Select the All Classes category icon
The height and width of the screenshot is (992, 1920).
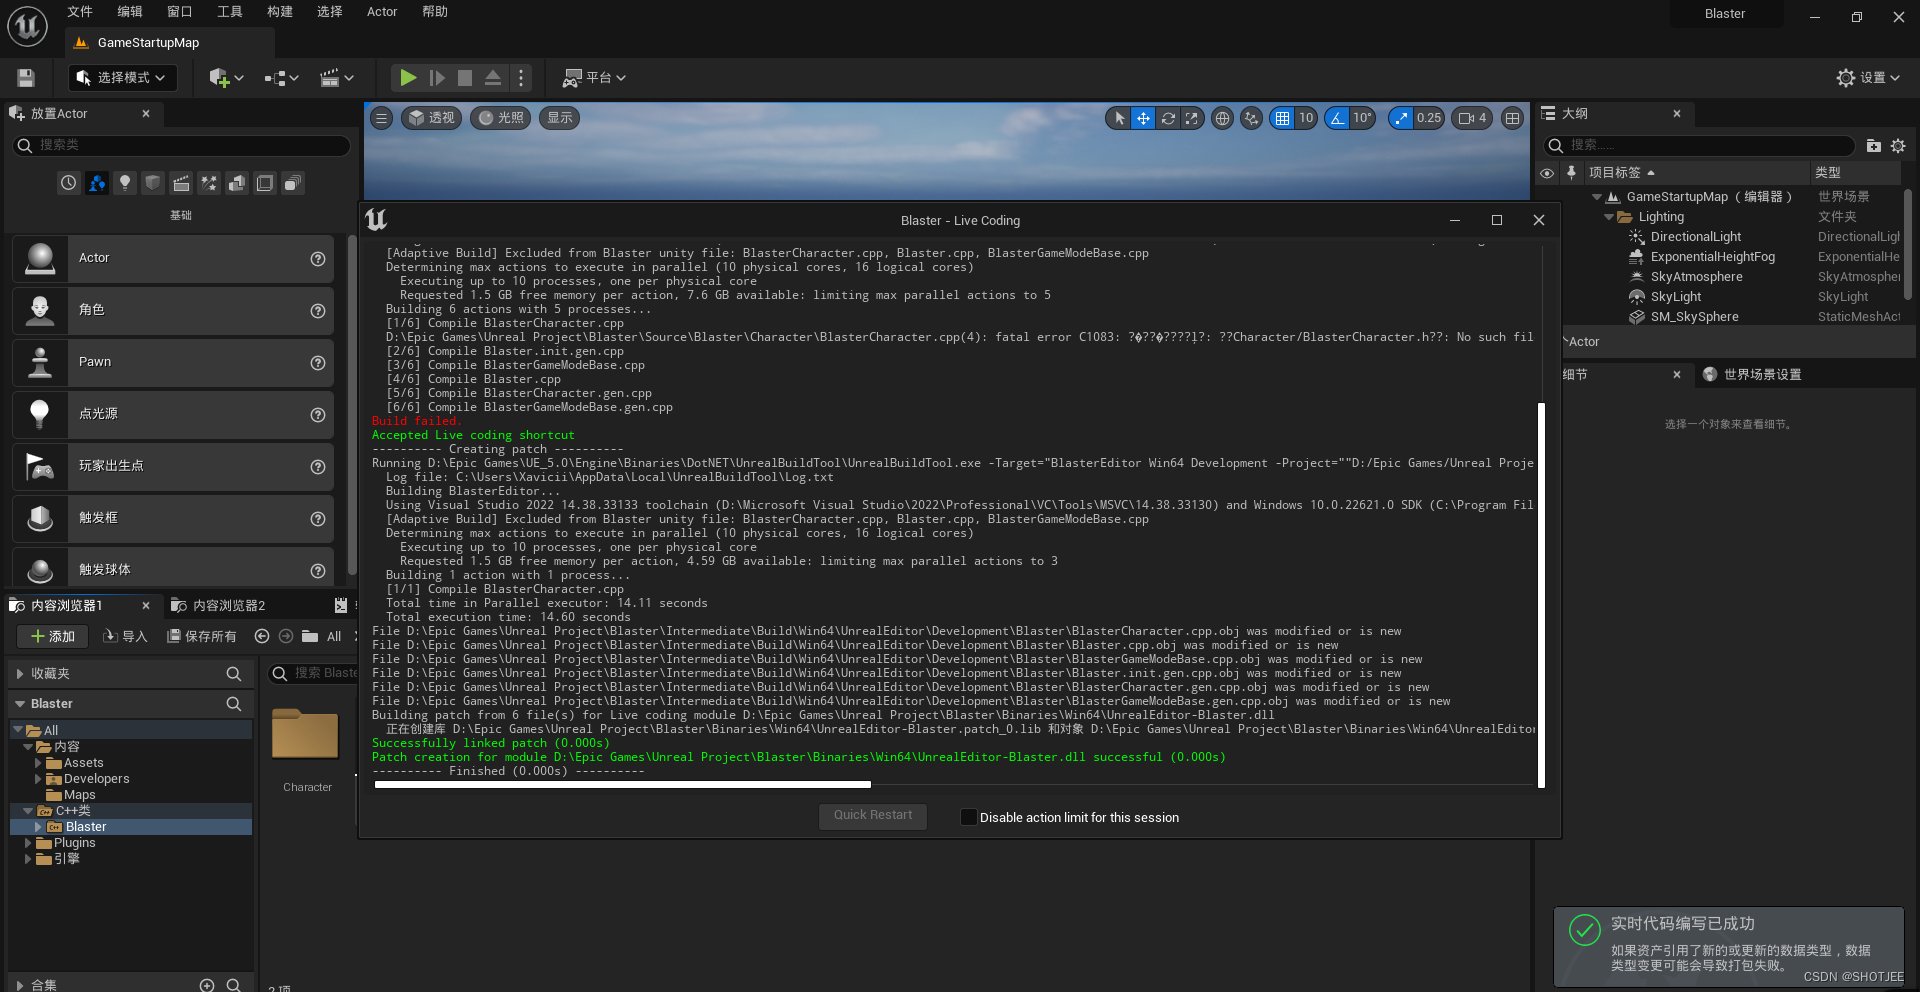292,183
